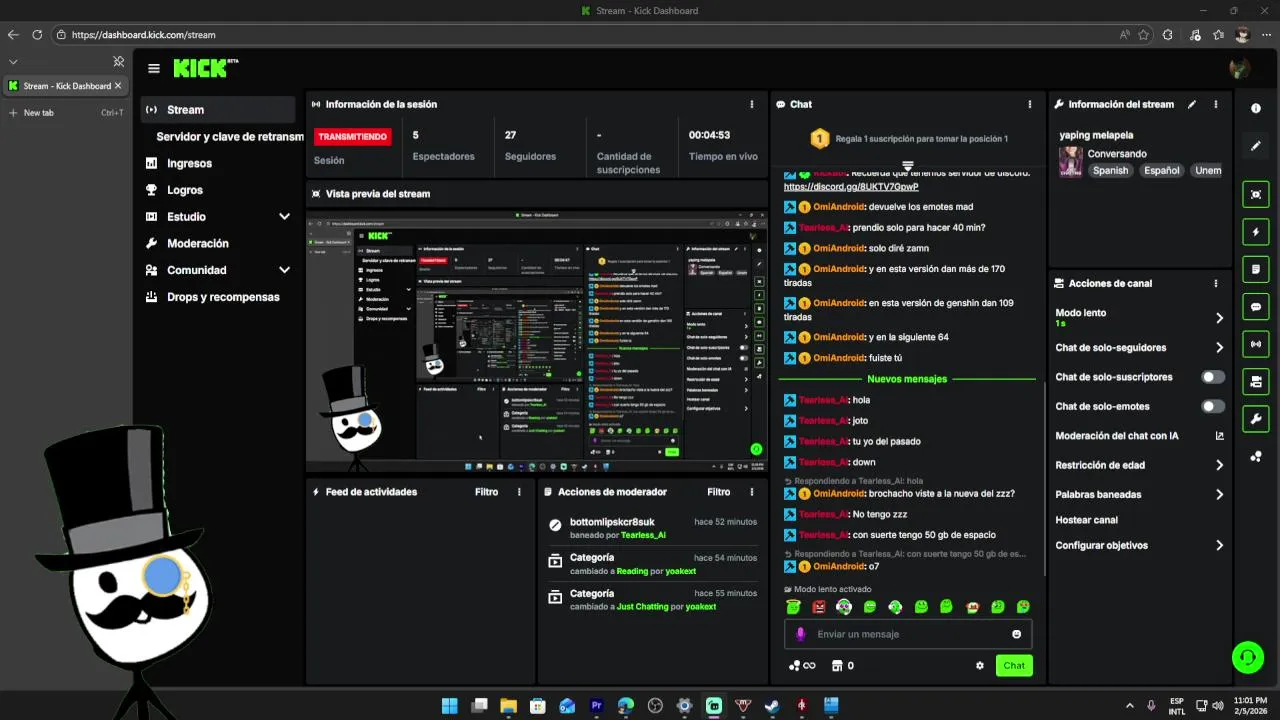This screenshot has width=1280, height=720.
Task: Open Windows Start menu
Action: click(x=450, y=705)
